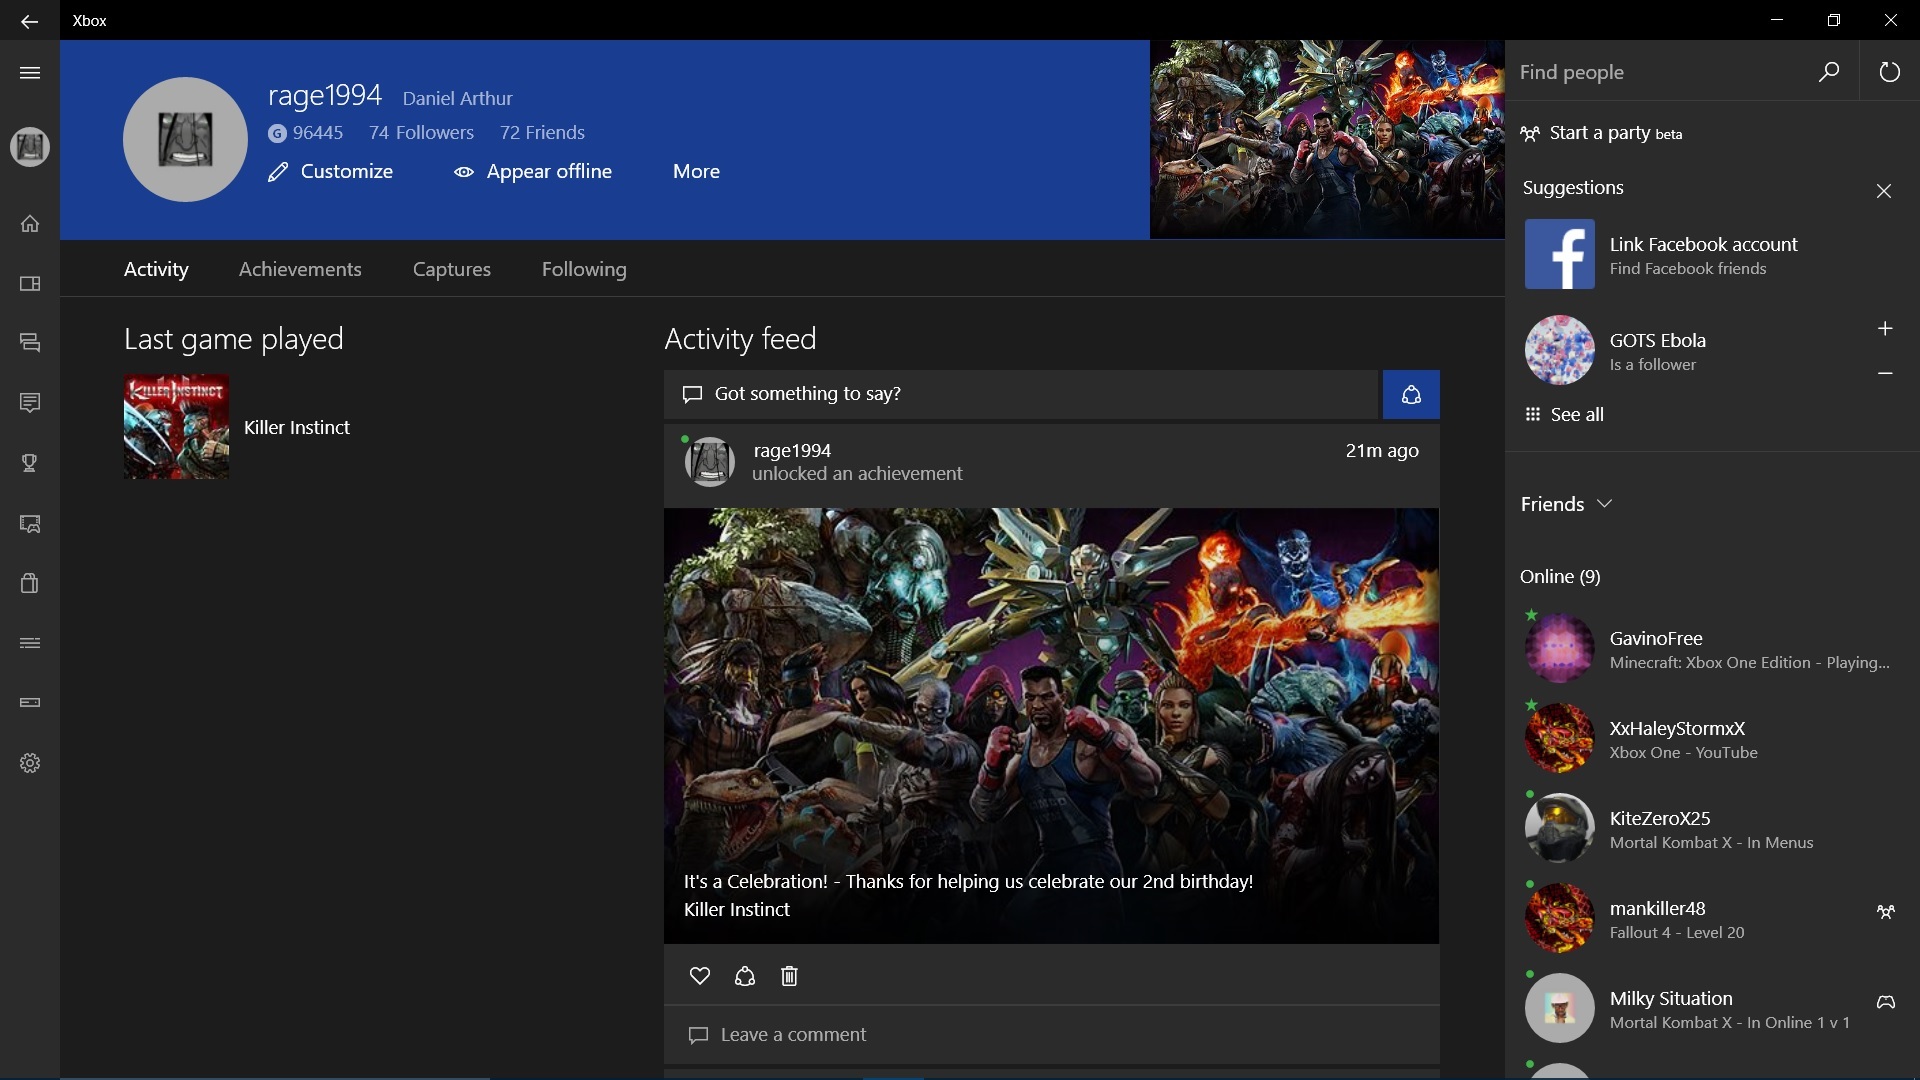The width and height of the screenshot is (1920, 1080).
Task: Like the achievement post with the heart
Action: click(700, 976)
